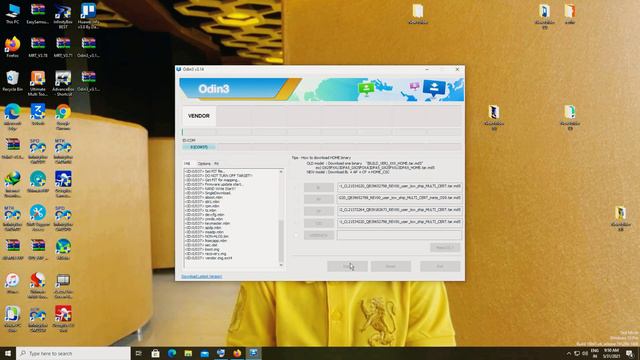
Task: Switch to the Pit tab
Action: [x=216, y=164]
